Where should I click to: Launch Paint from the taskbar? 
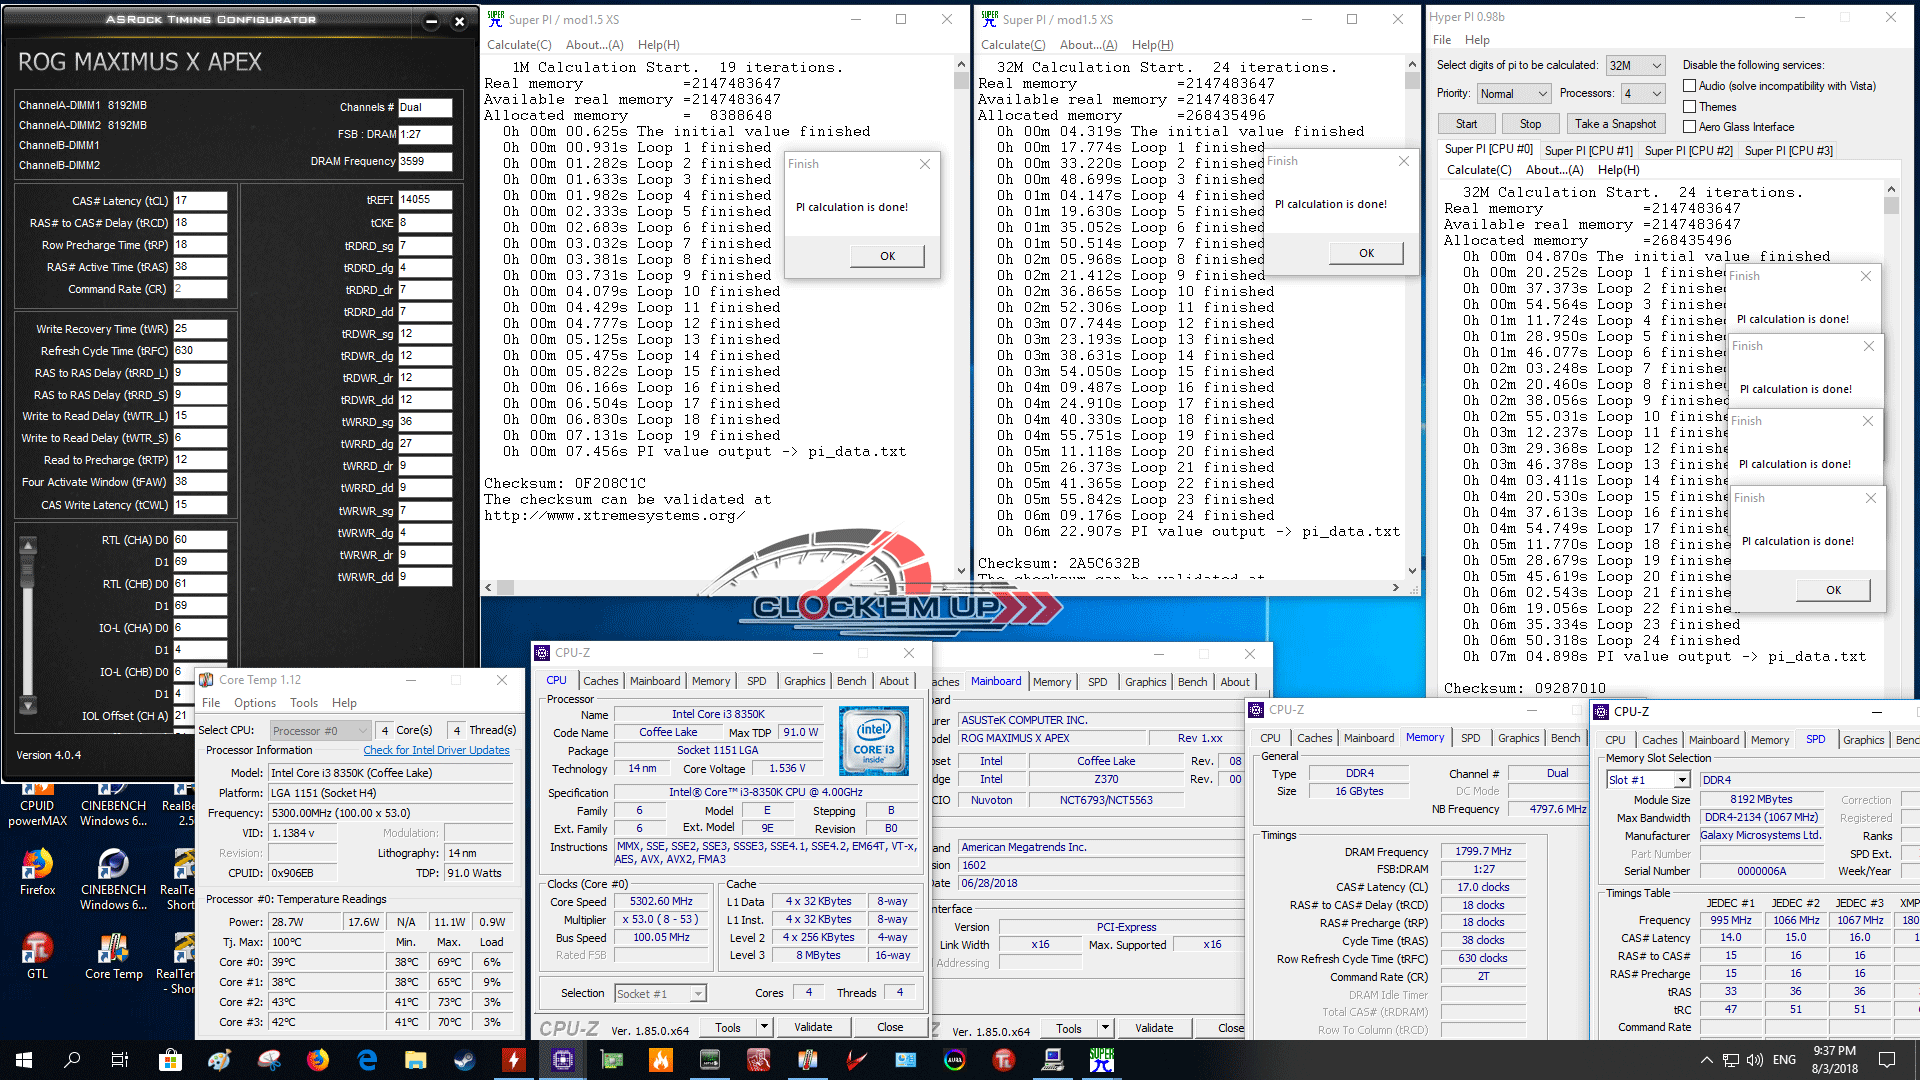point(220,1060)
